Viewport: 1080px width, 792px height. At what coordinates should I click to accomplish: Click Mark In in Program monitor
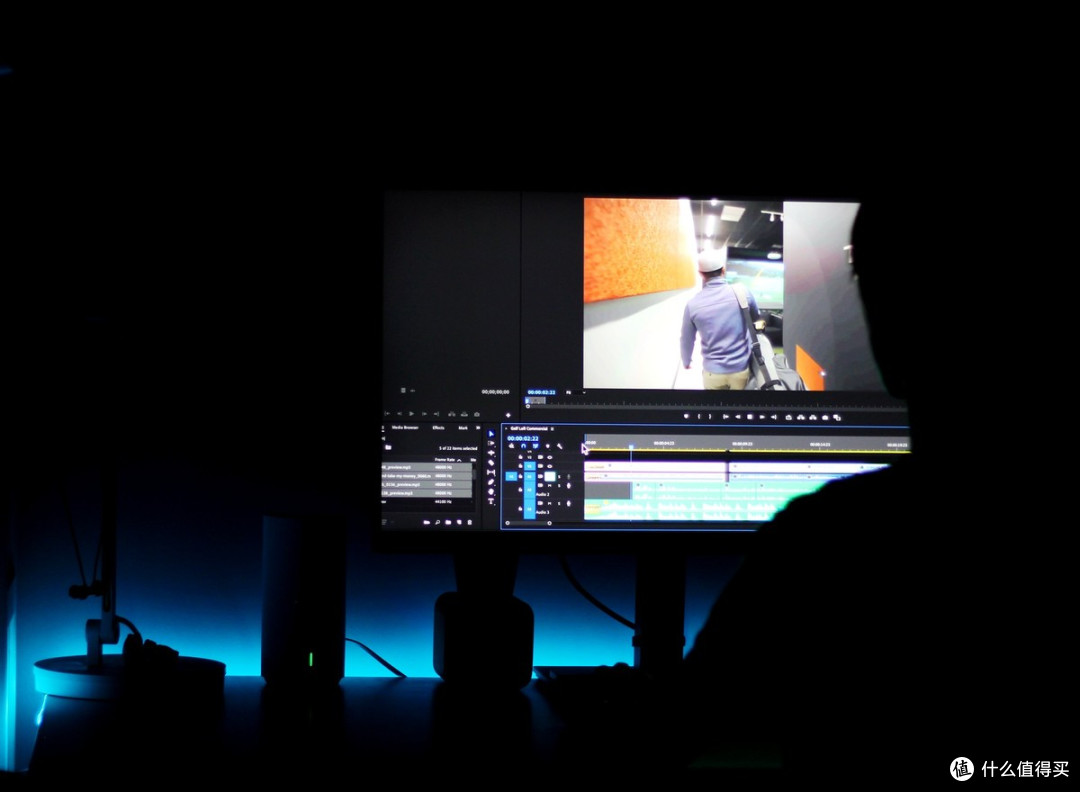pos(698,417)
